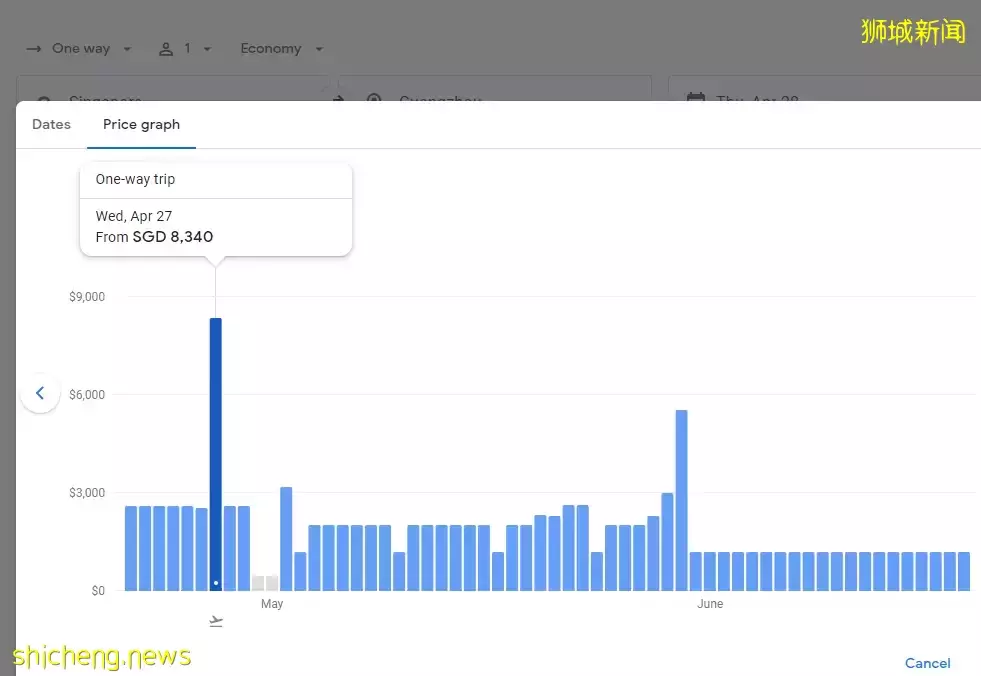
Task: Swap origin and destination with arrows icon
Action: click(338, 98)
